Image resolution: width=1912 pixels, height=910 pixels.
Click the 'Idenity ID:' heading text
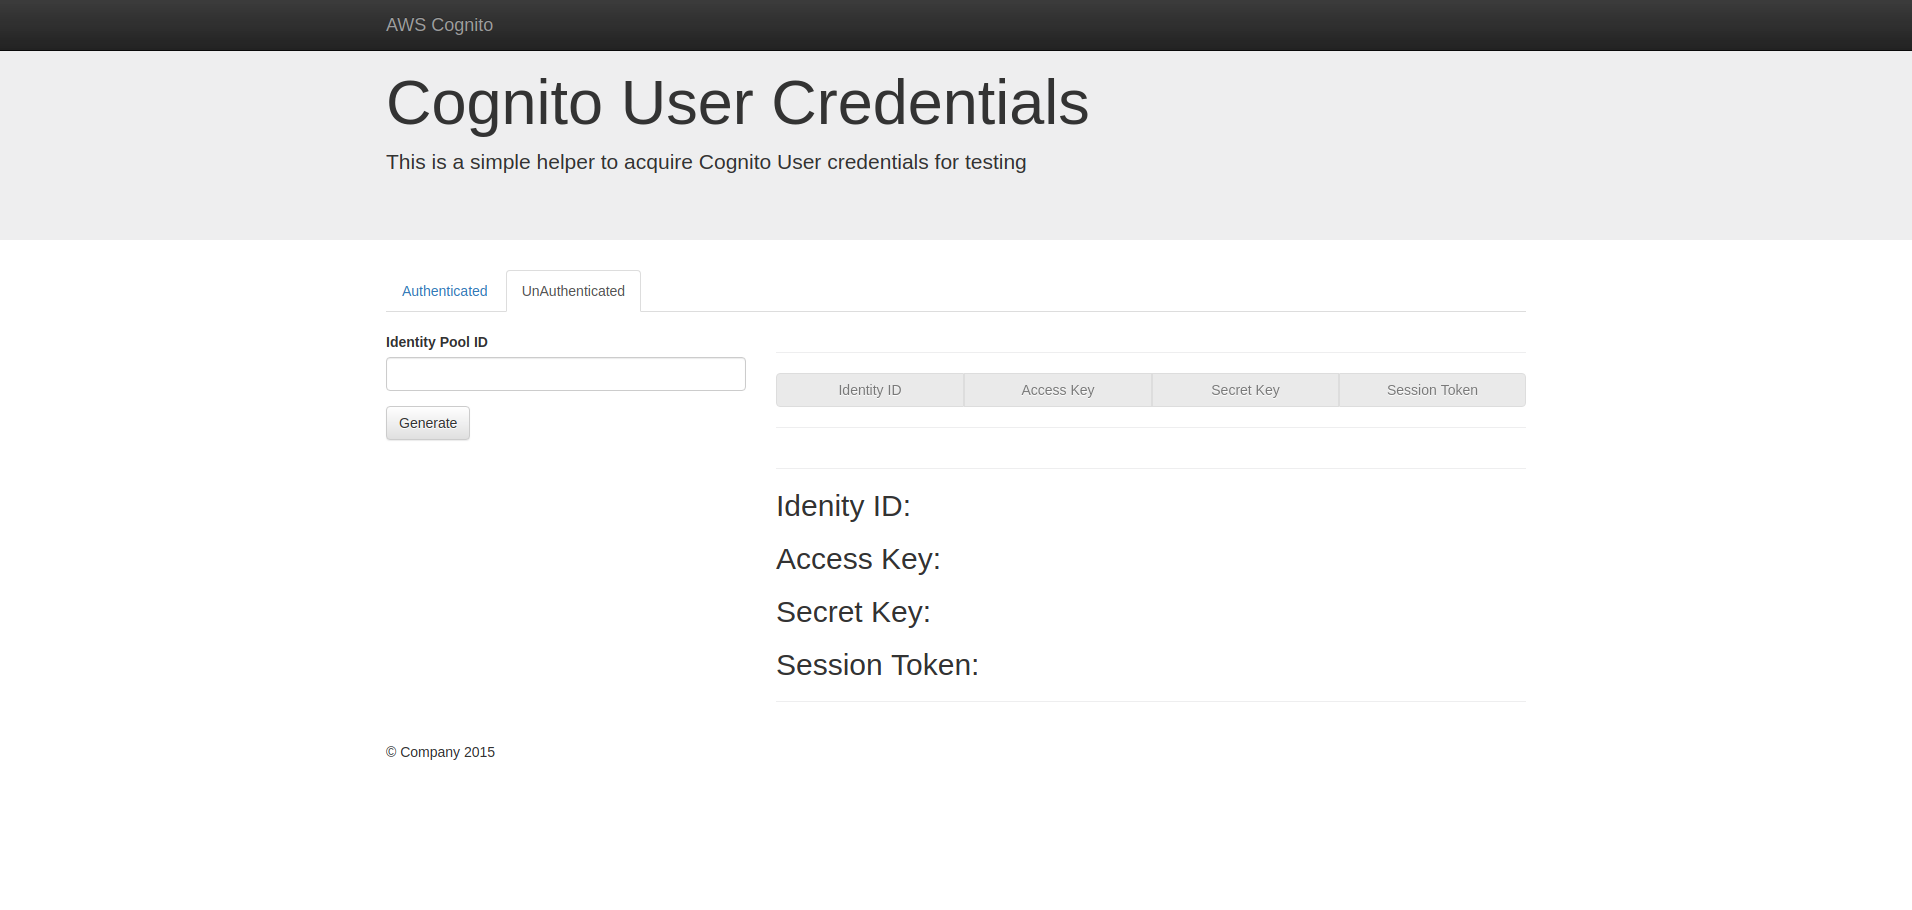pyautogui.click(x=843, y=506)
